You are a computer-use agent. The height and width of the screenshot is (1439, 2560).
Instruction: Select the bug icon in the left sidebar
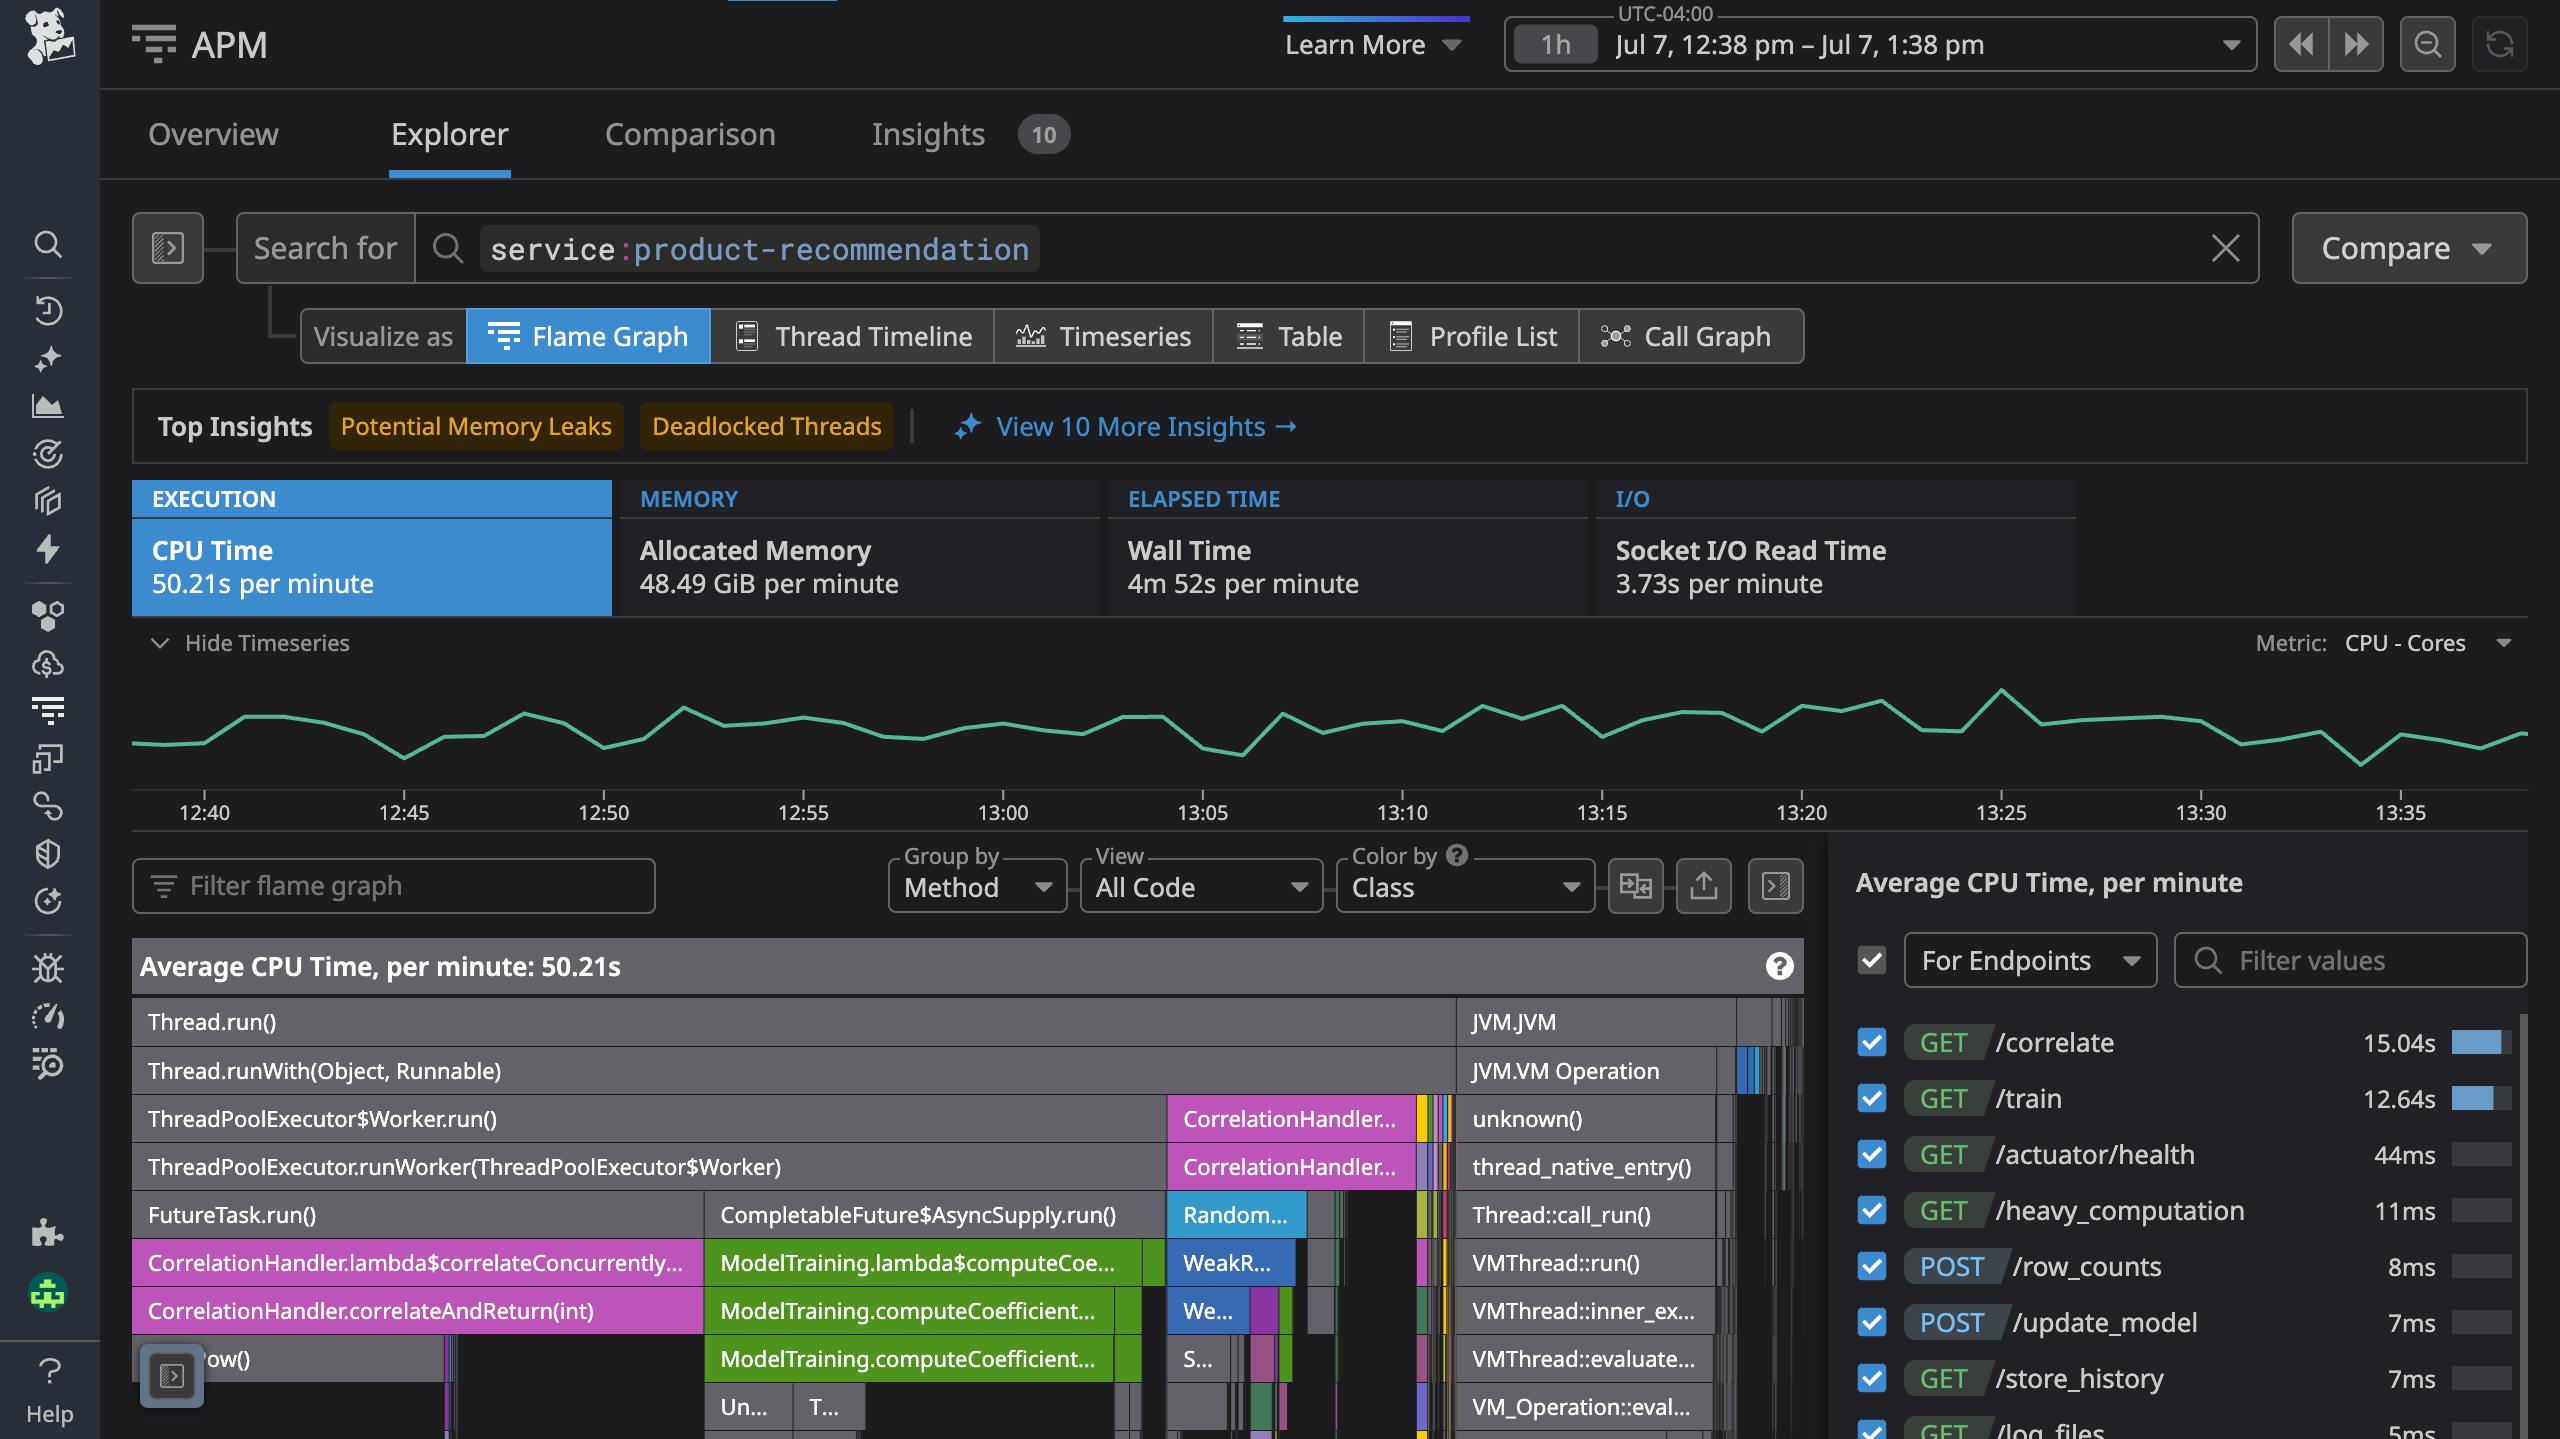click(47, 967)
